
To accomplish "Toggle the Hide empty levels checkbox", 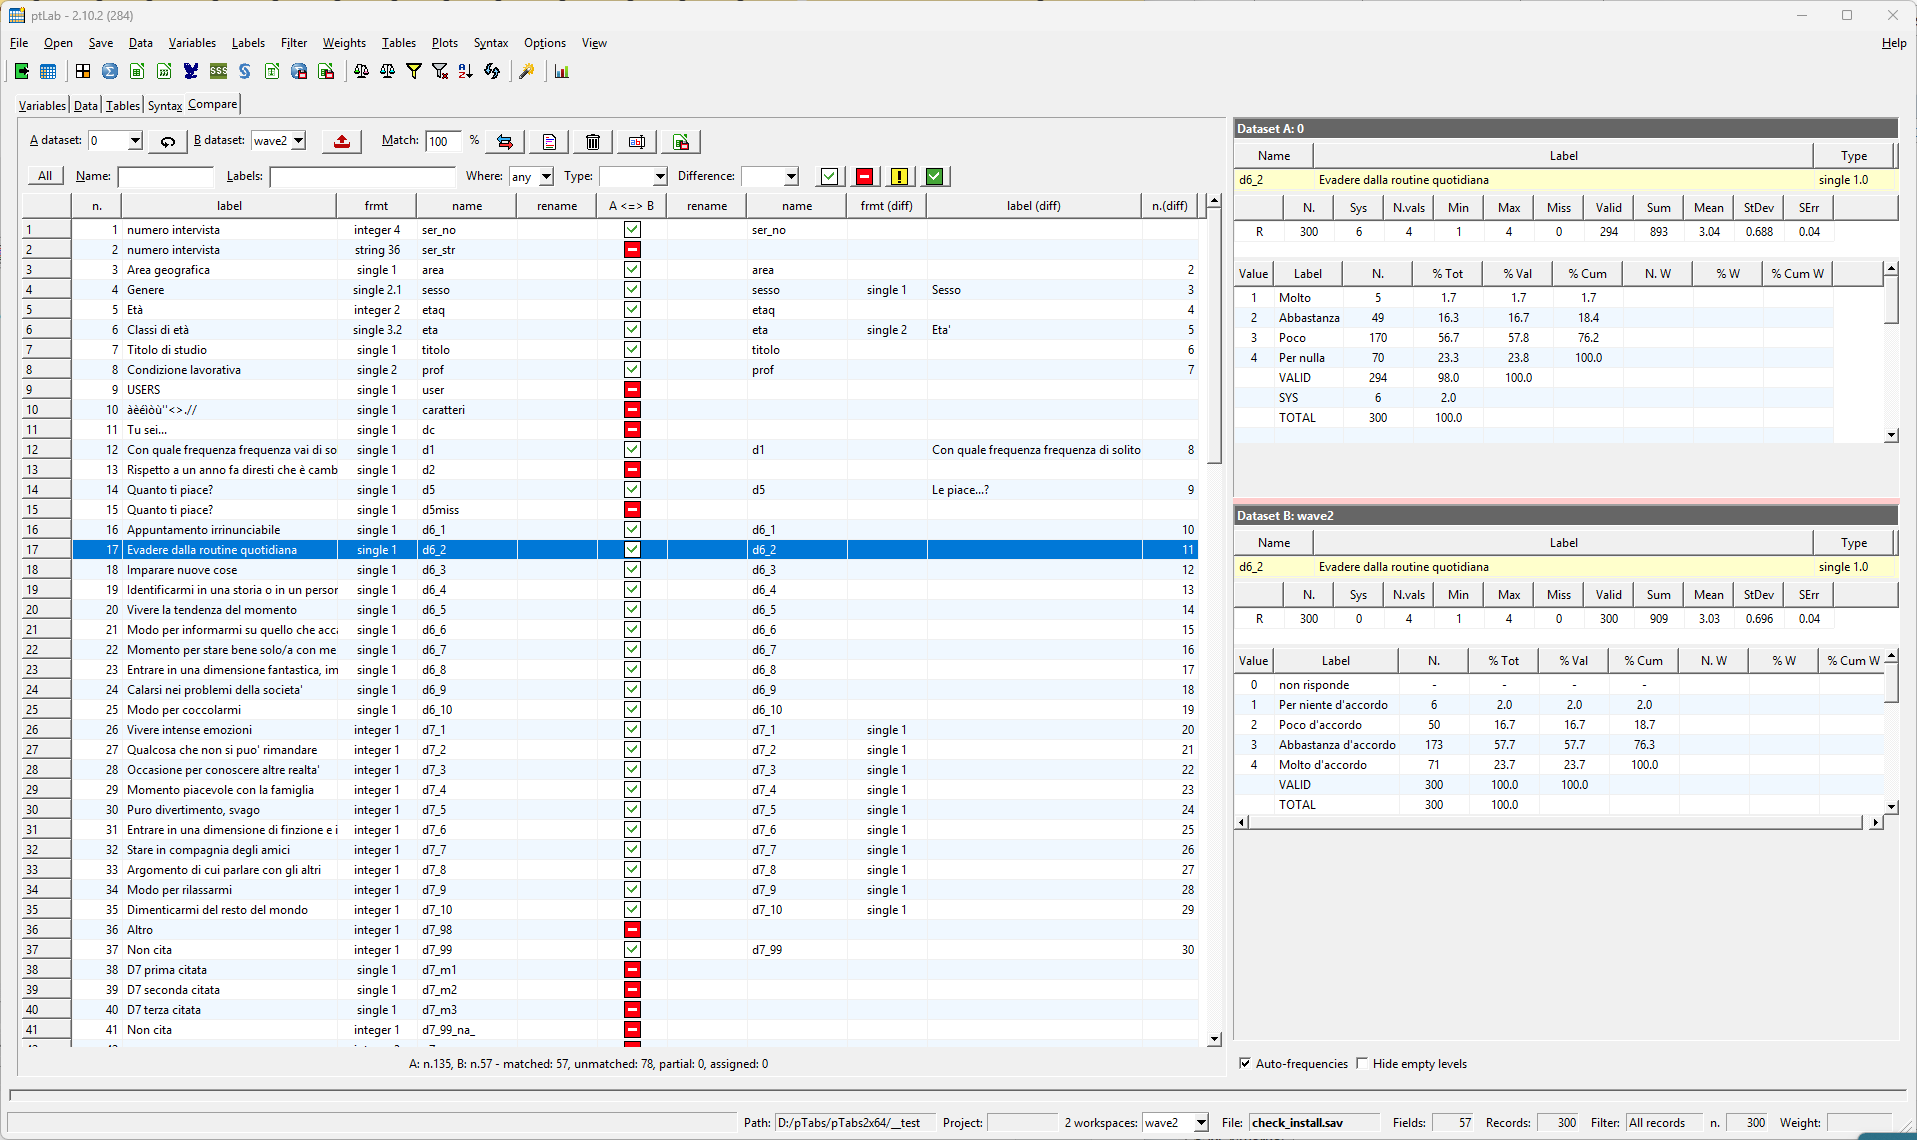I will [x=1362, y=1063].
